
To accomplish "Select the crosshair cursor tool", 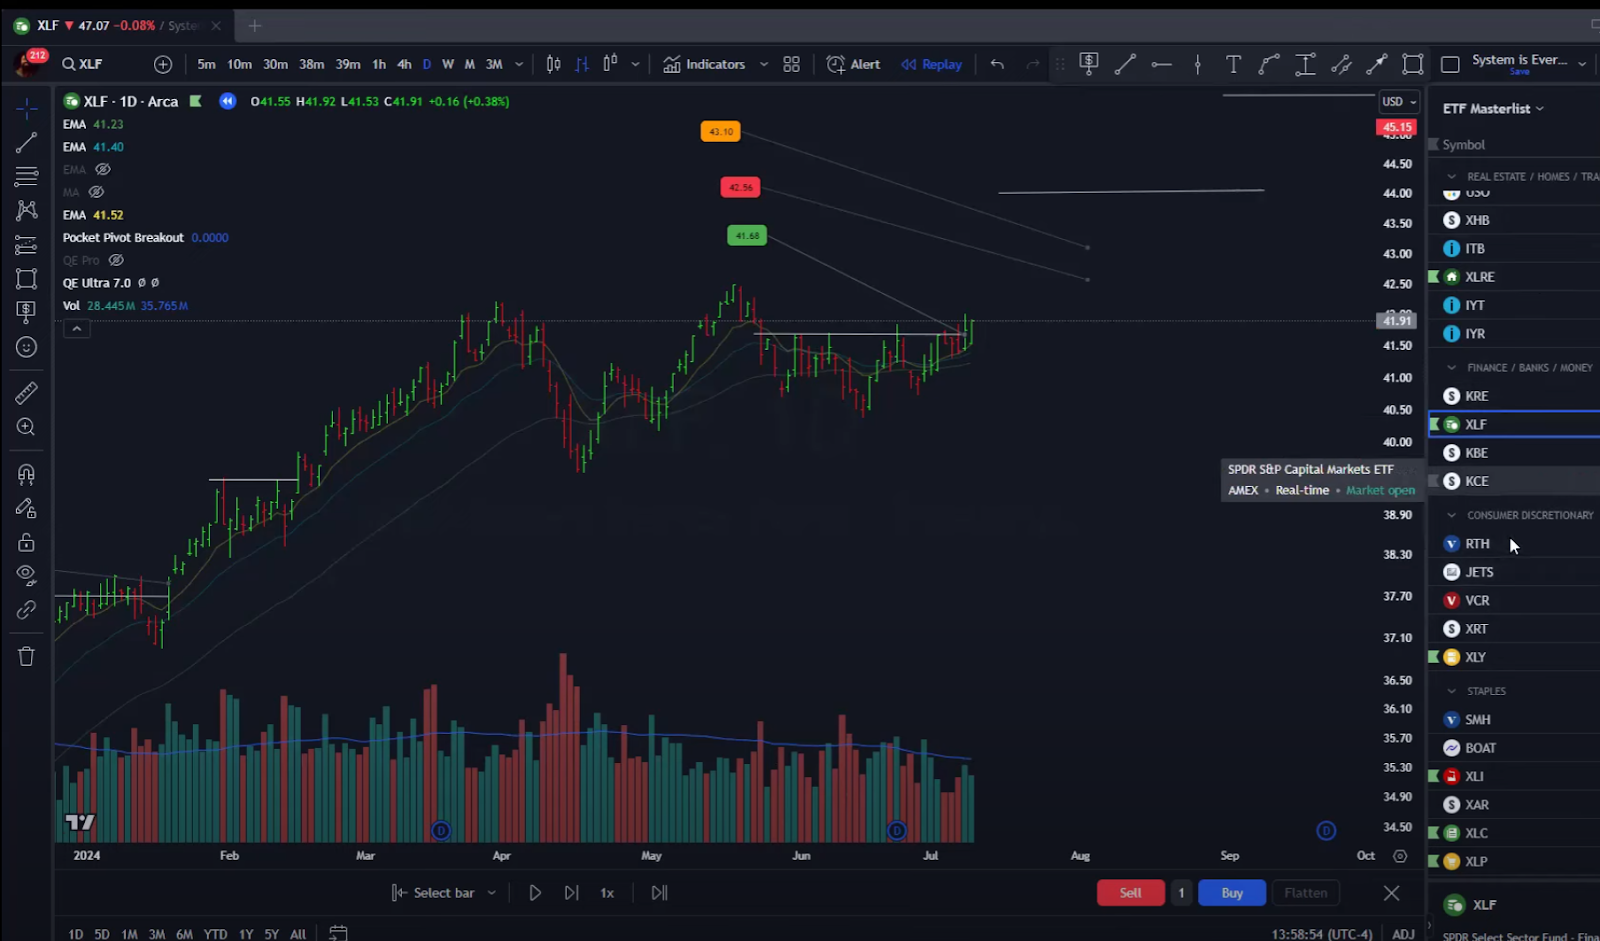I will [x=26, y=108].
